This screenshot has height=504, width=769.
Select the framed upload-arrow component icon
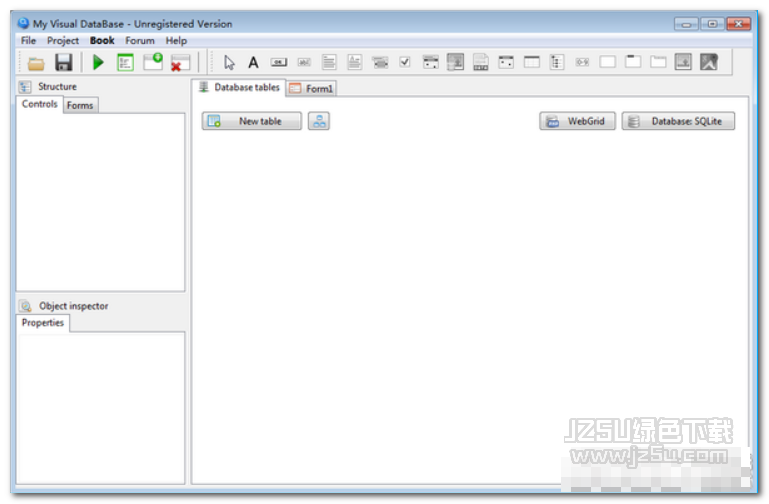(x=456, y=62)
